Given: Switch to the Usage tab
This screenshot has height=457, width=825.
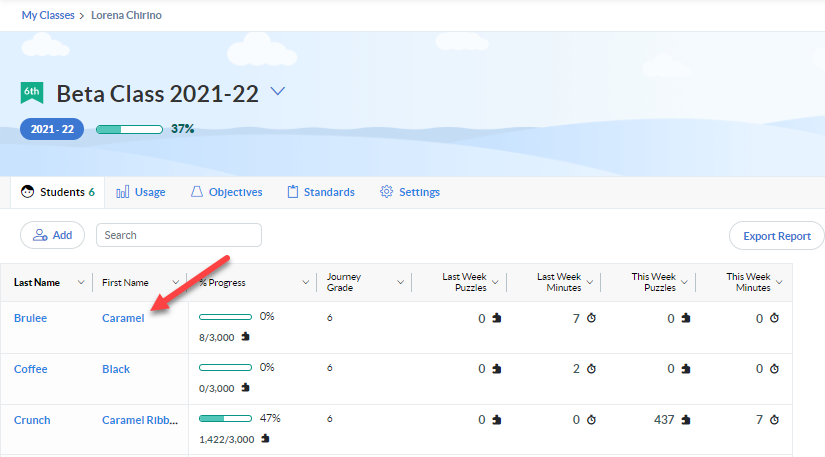Looking at the screenshot, I should click(x=141, y=192).
